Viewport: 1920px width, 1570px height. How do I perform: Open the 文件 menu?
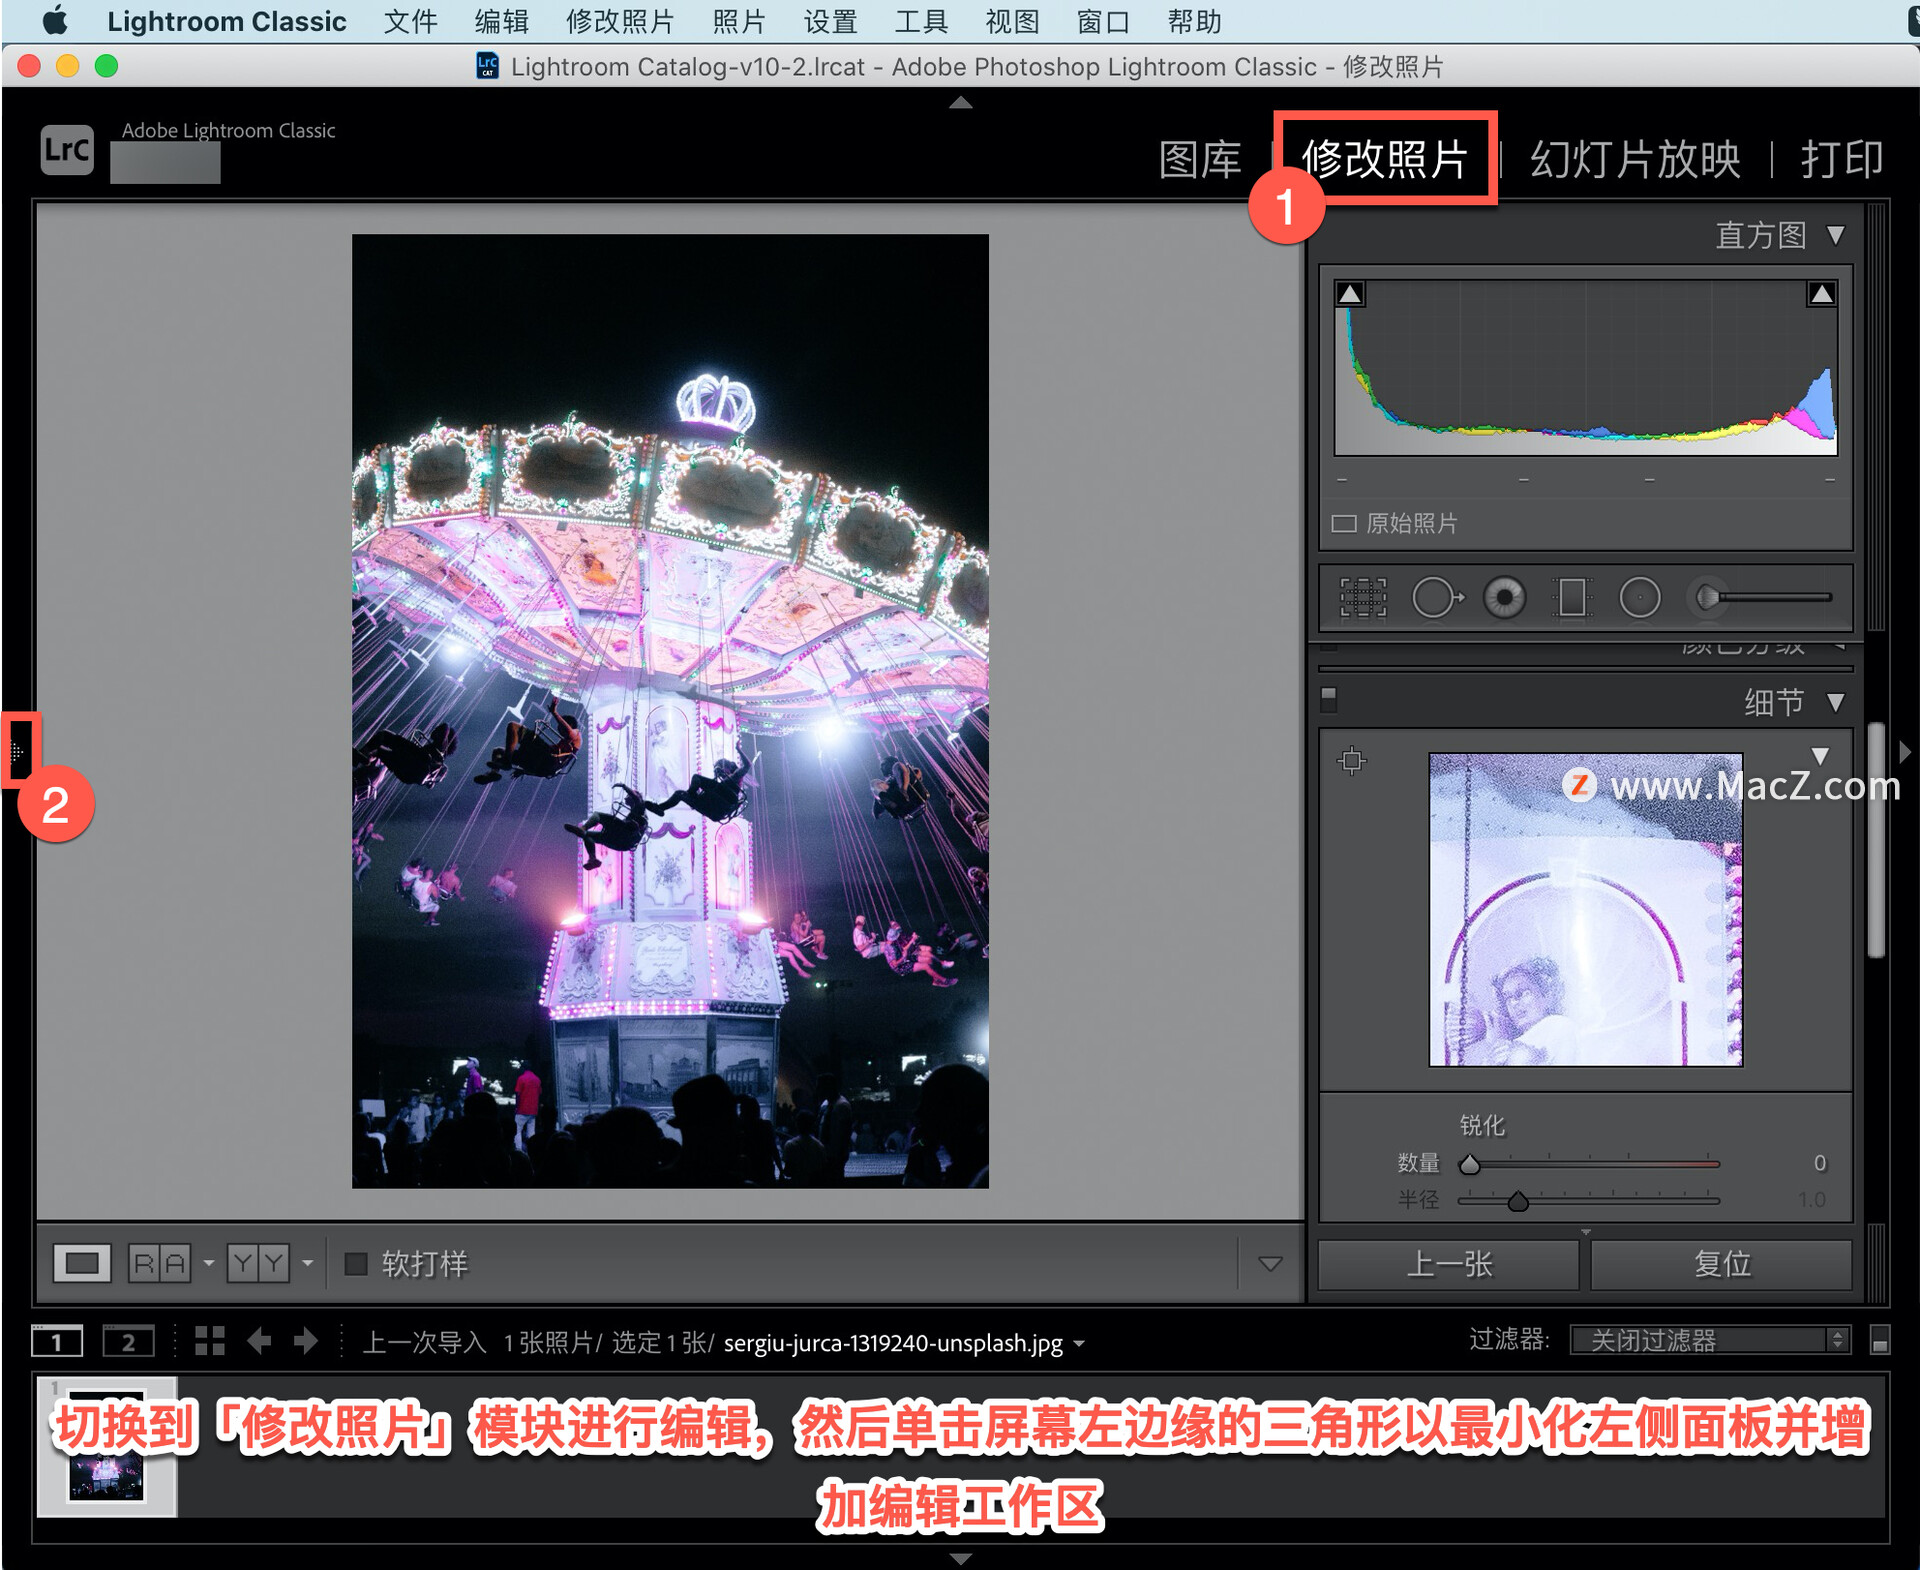[x=410, y=21]
